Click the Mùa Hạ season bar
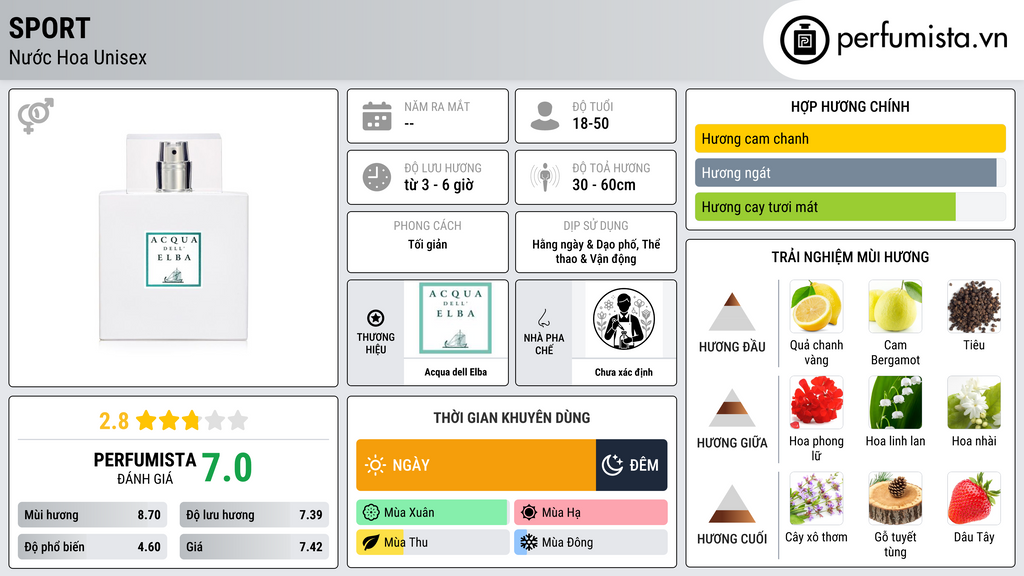 click(591, 513)
